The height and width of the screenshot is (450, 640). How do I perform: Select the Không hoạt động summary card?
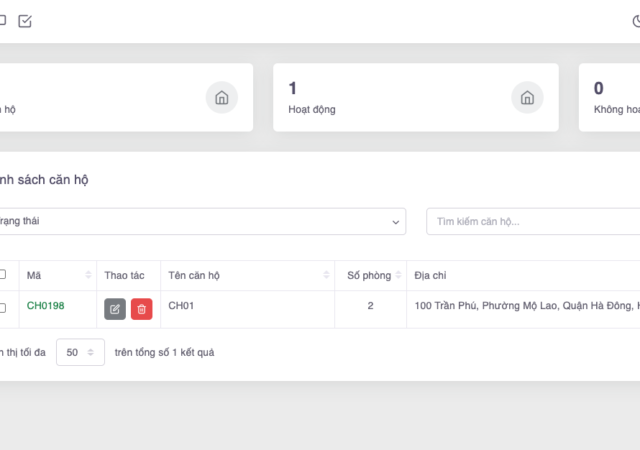(610, 98)
